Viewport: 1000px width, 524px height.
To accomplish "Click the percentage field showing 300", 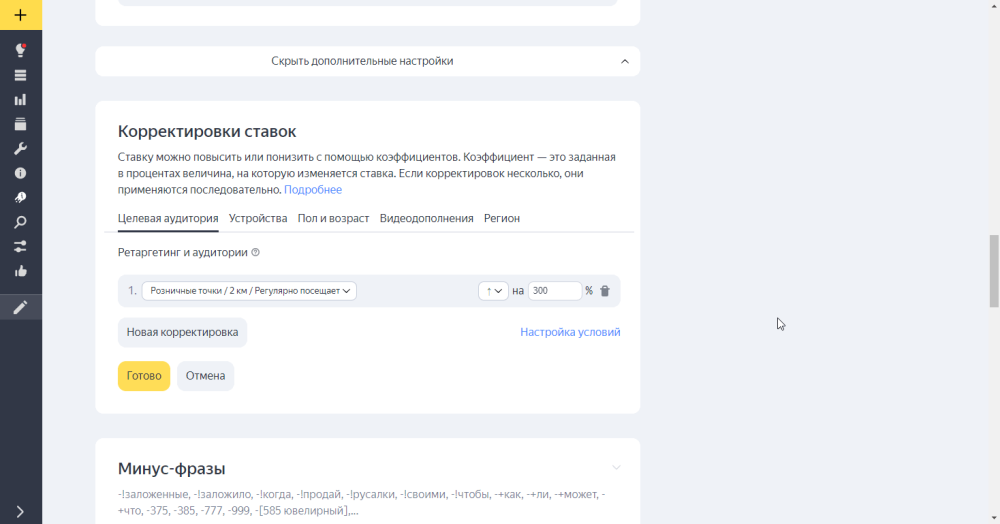I will 554,291.
